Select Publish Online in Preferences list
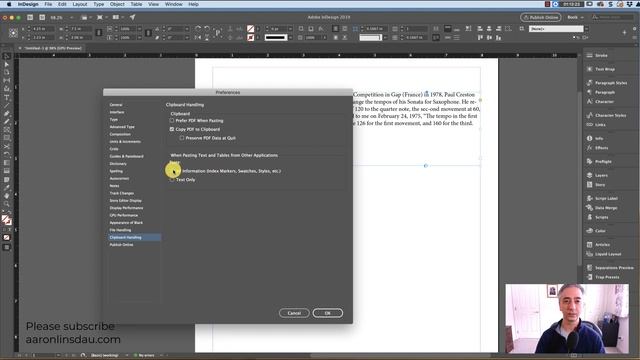The image size is (640, 360). [x=121, y=244]
